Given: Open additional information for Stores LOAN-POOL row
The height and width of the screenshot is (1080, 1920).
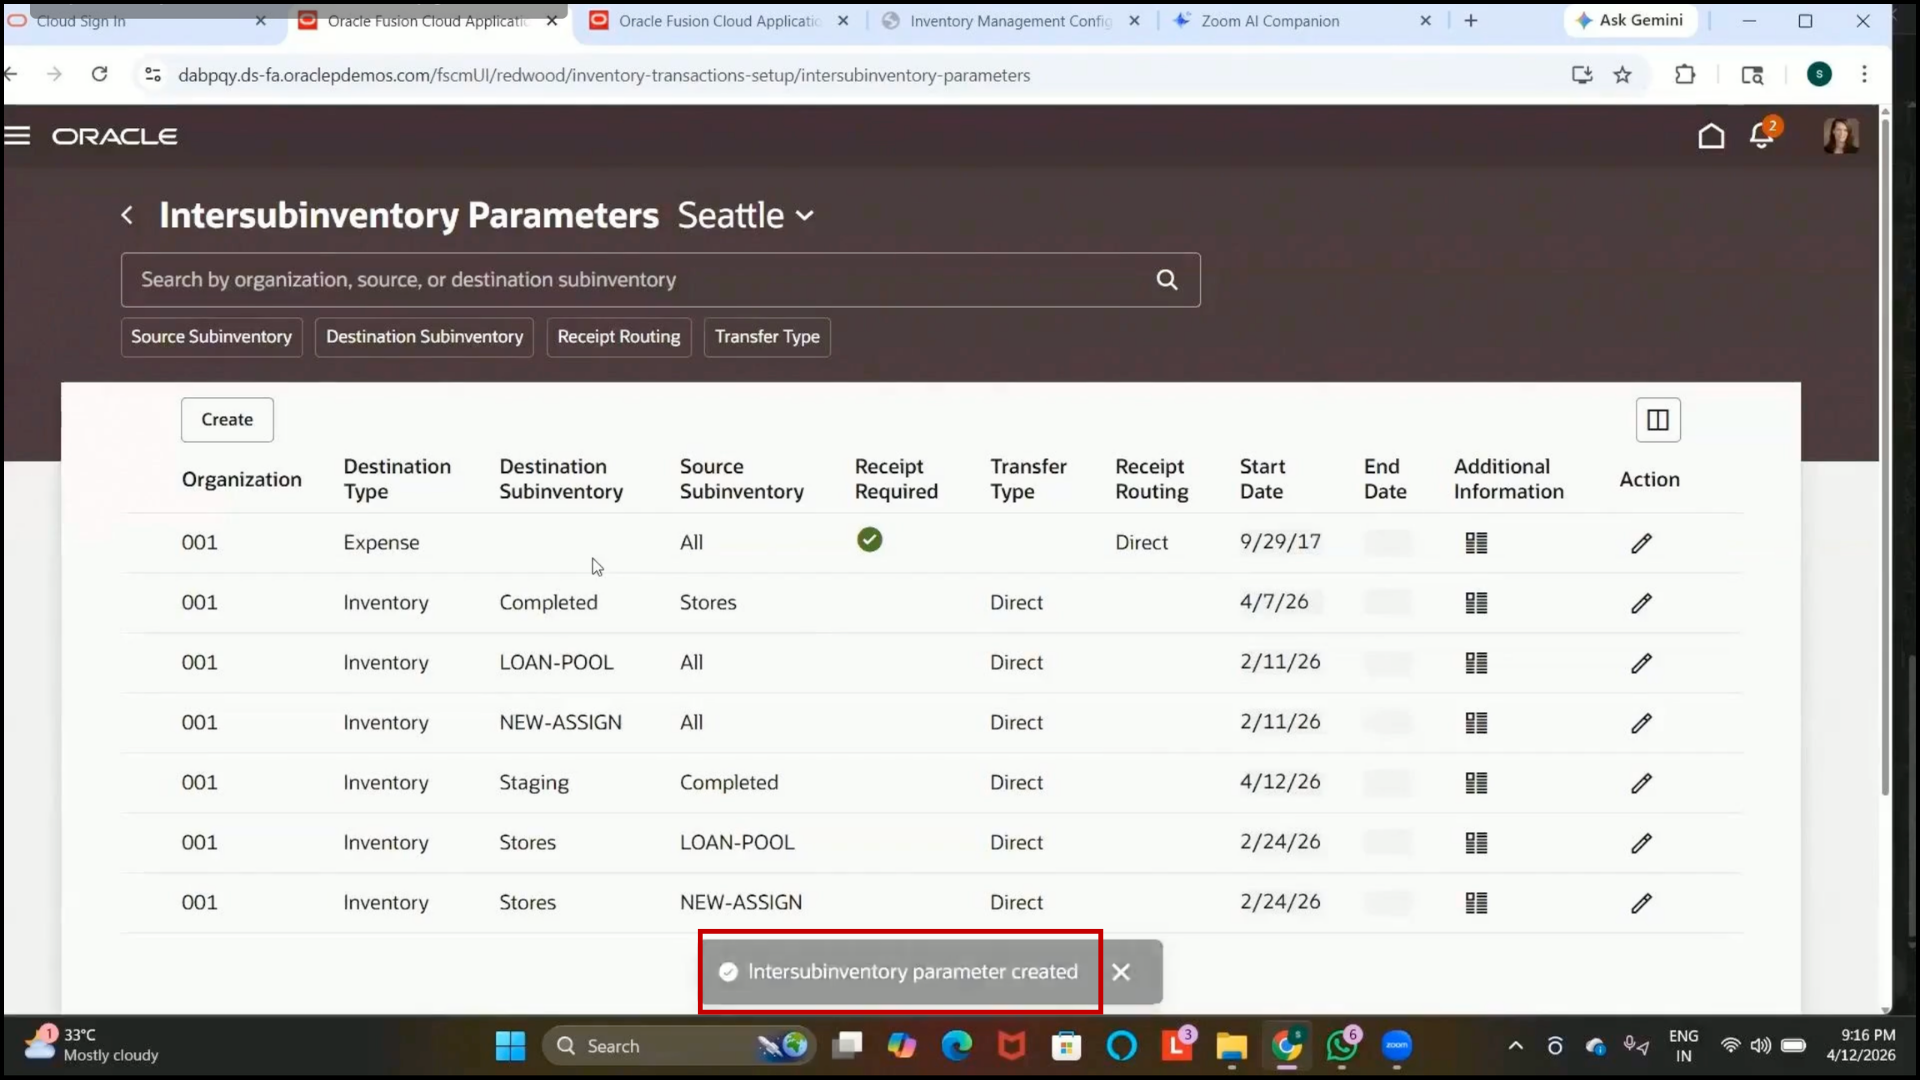Looking at the screenshot, I should coord(1476,843).
